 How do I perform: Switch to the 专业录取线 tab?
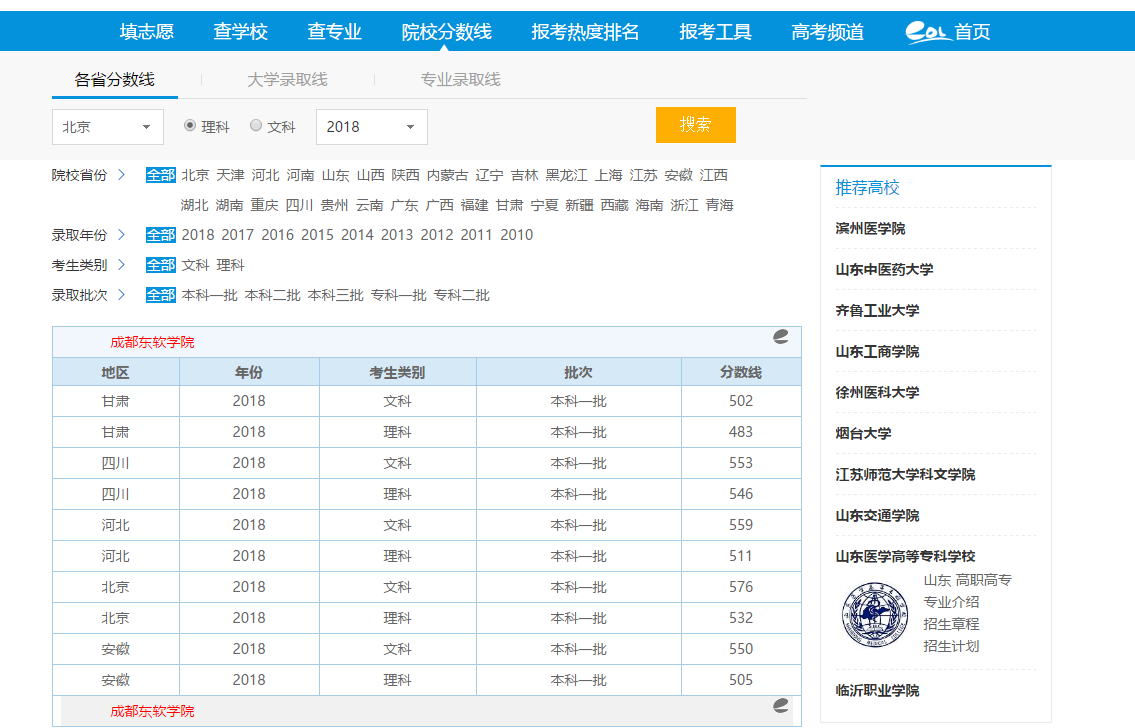(460, 80)
